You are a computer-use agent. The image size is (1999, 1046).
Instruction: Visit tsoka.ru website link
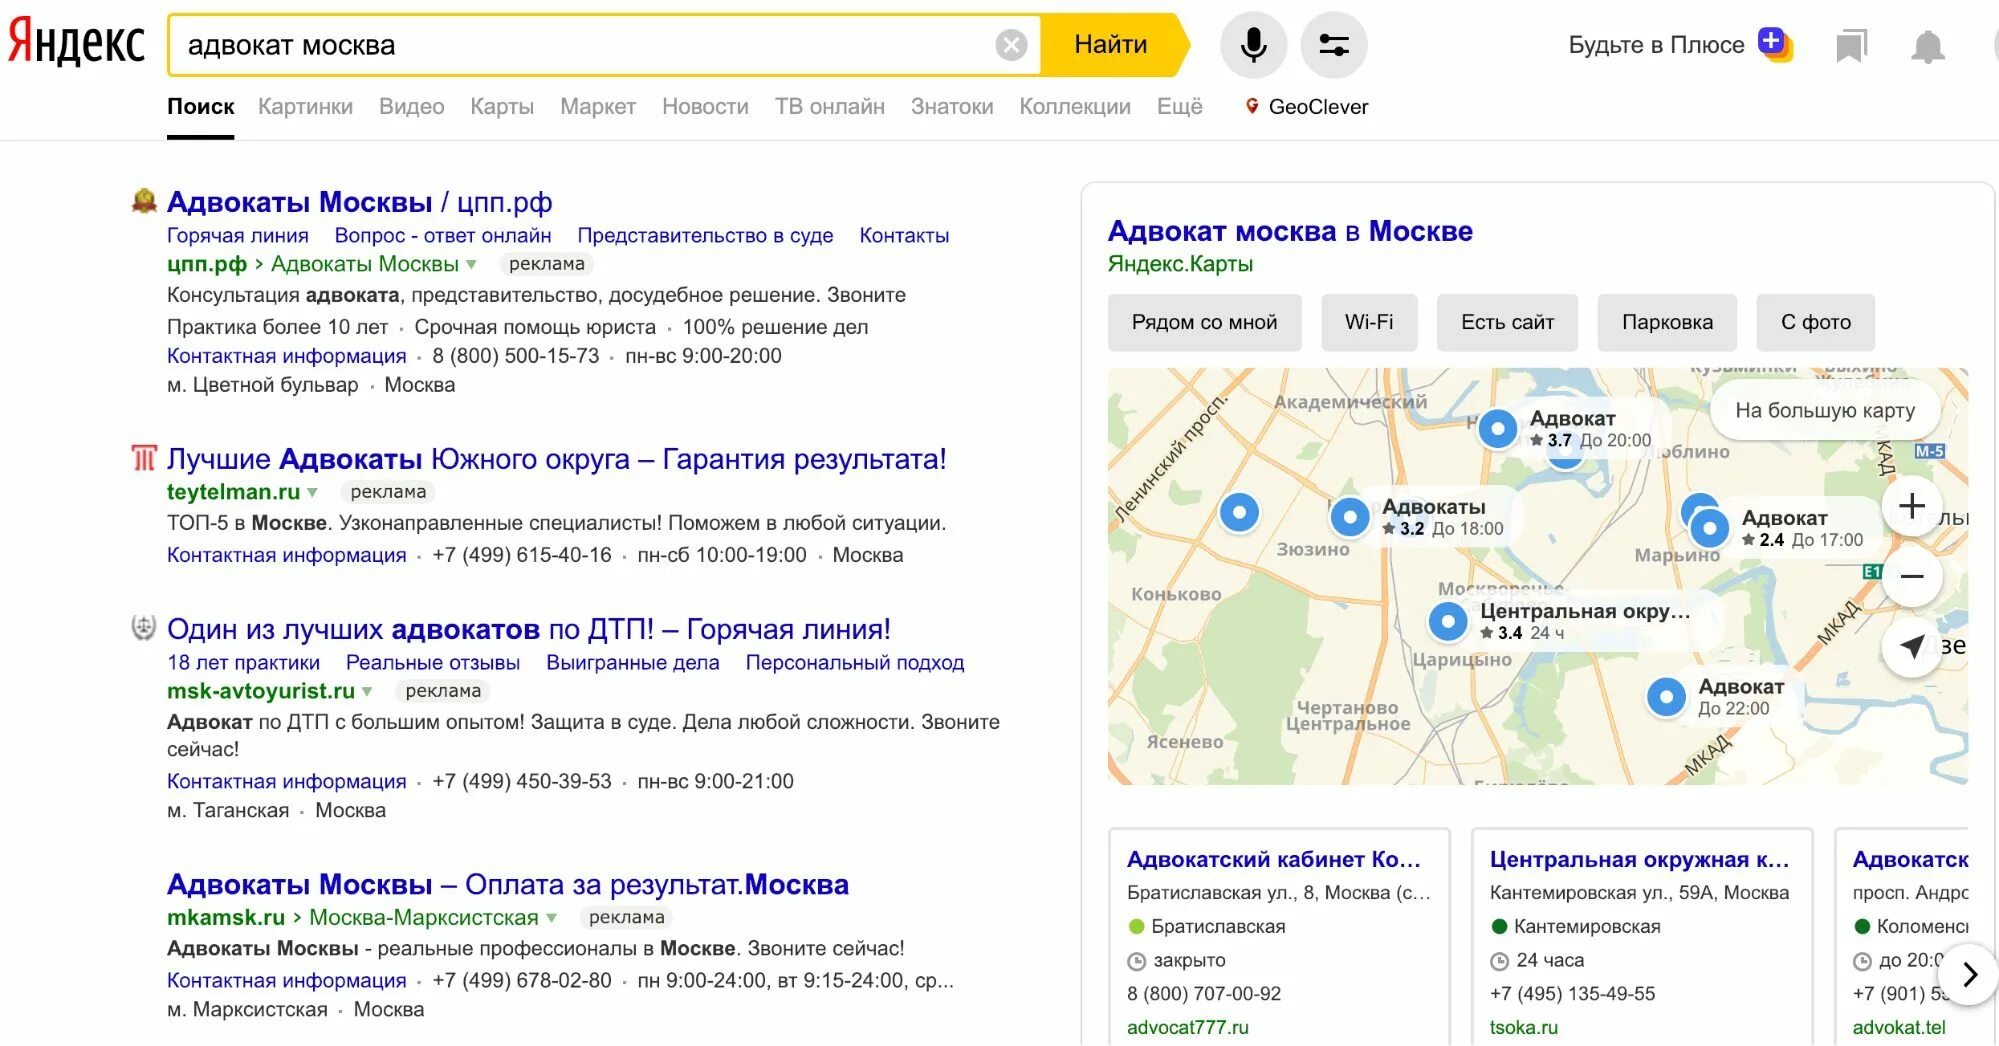(x=1524, y=1027)
